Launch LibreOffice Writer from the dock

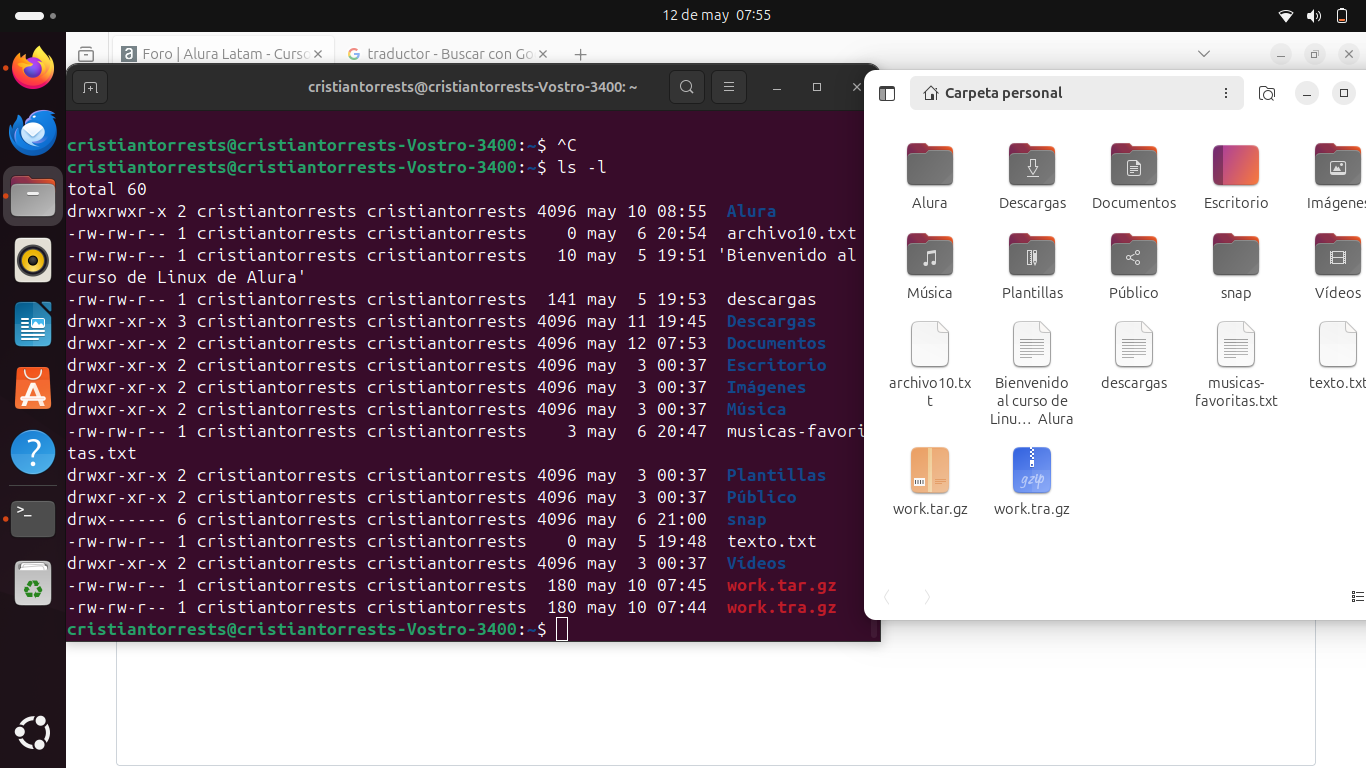click(x=33, y=325)
